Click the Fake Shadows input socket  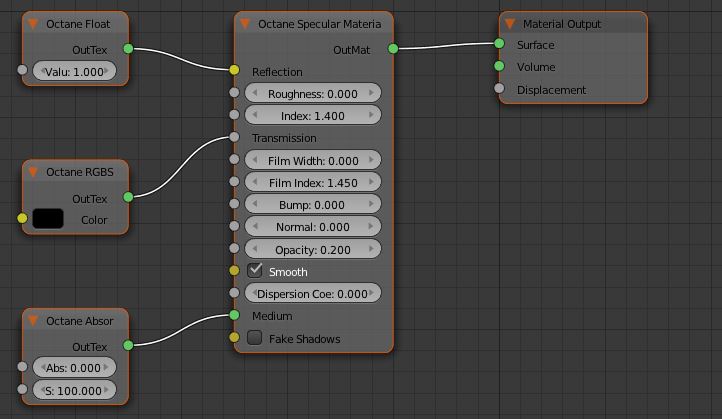pos(234,338)
